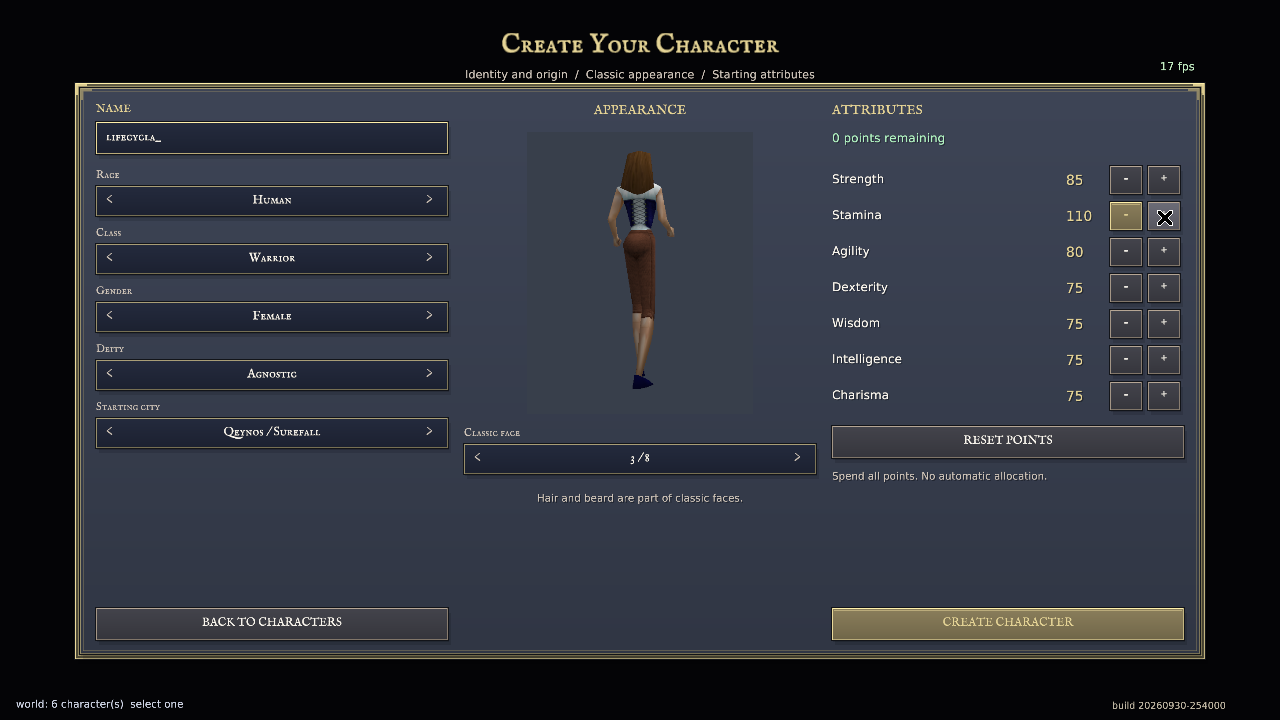The image size is (1280, 720).
Task: Click Create Character button
Action: point(1008,623)
